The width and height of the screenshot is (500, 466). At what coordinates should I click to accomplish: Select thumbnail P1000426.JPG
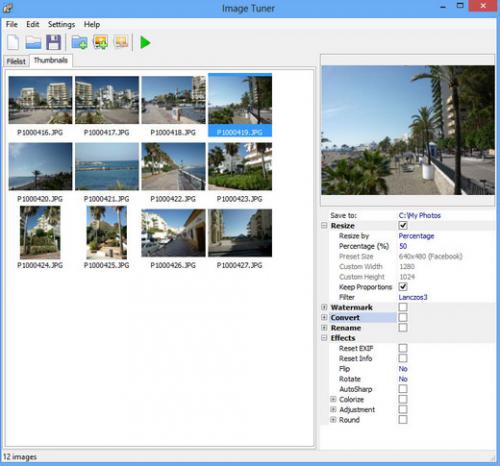(x=173, y=239)
